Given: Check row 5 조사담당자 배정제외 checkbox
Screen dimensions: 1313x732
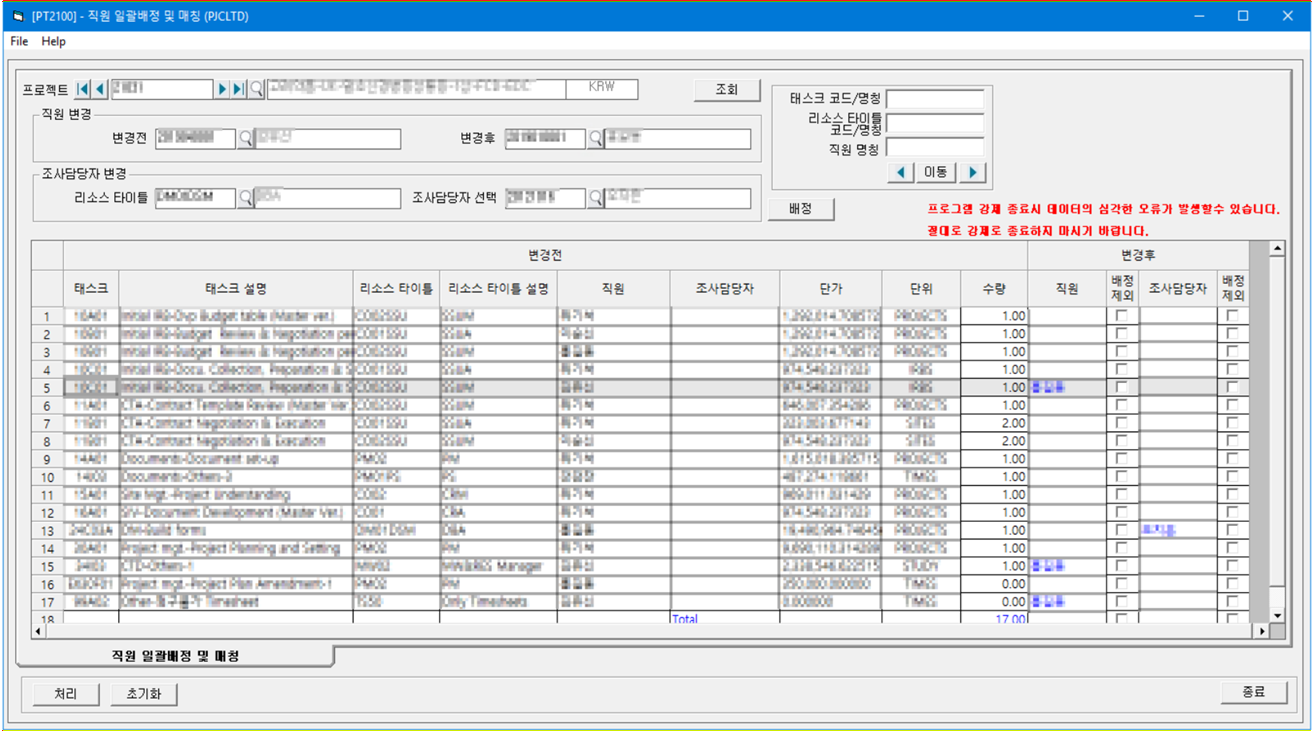Looking at the screenshot, I should pyautogui.click(x=1232, y=388).
